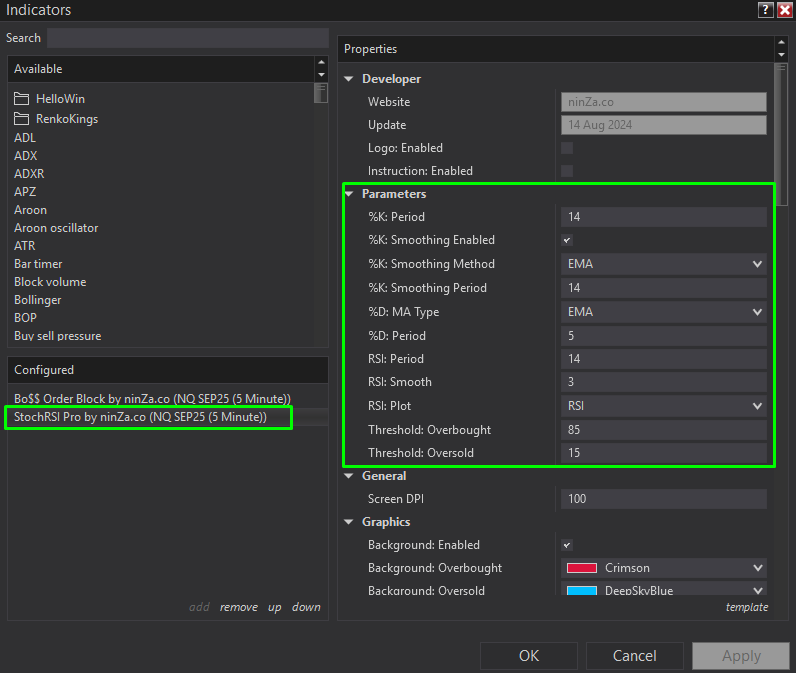Viewport: 796px width, 673px height.
Task: Click the Crimson color swatch
Action: tap(582, 568)
